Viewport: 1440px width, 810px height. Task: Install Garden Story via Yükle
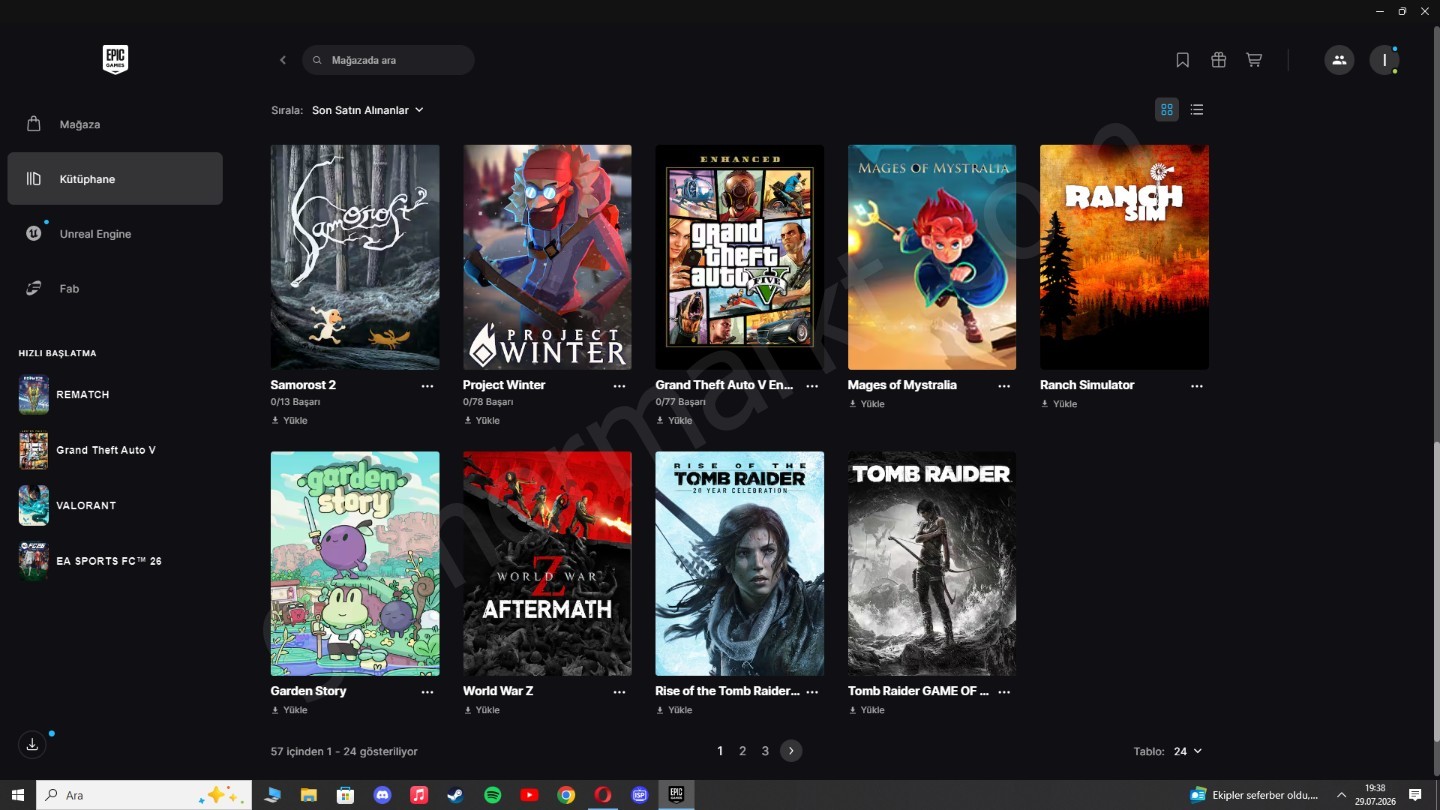[290, 710]
